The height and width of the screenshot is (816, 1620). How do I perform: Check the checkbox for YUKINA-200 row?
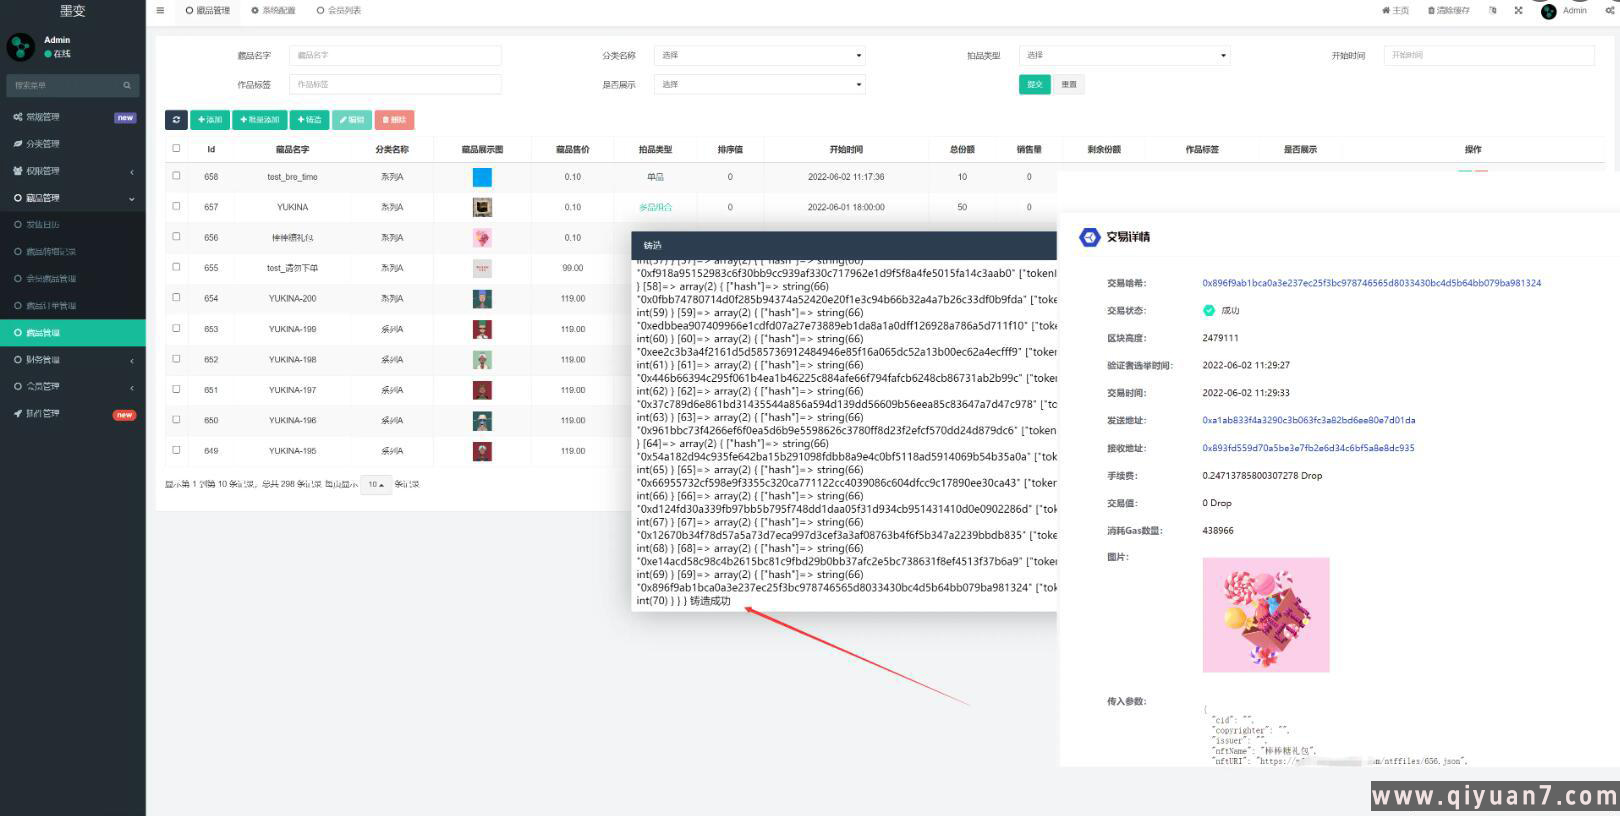tap(176, 298)
